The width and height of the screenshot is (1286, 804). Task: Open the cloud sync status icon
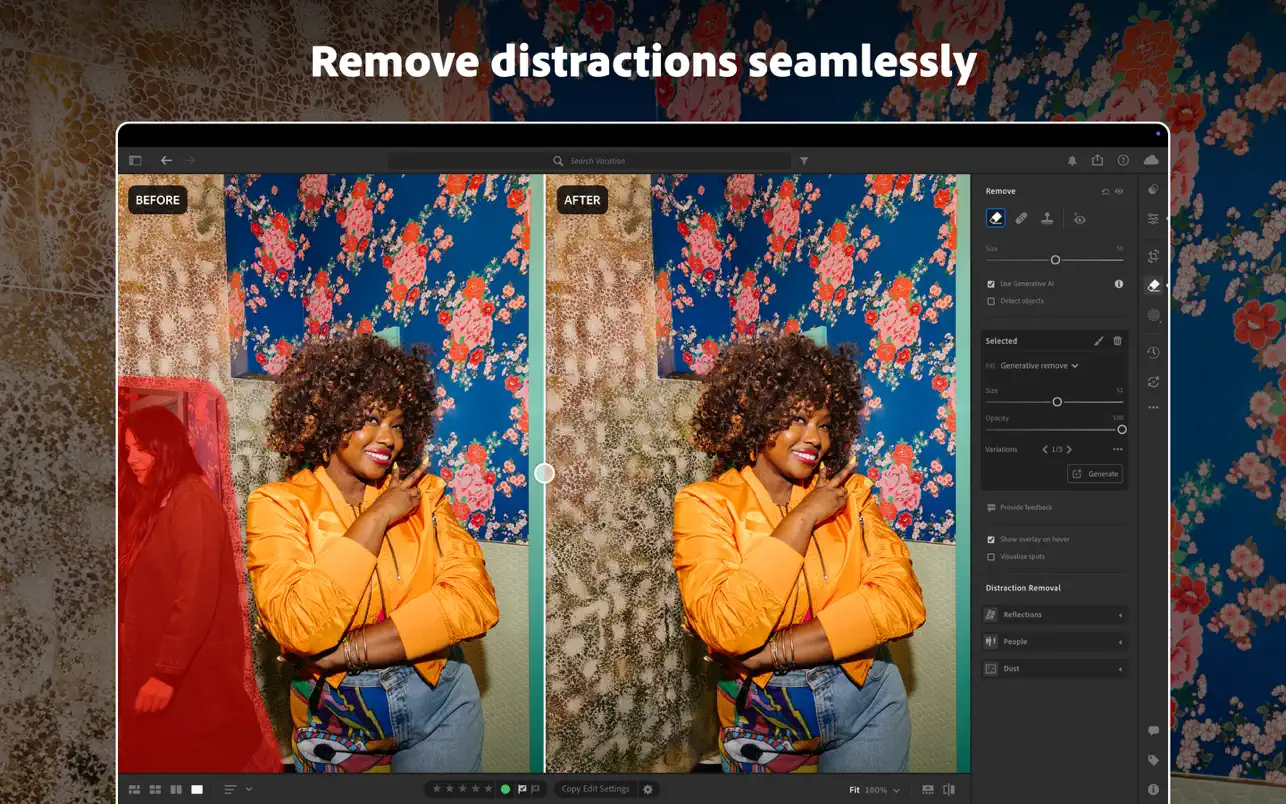click(x=1151, y=160)
